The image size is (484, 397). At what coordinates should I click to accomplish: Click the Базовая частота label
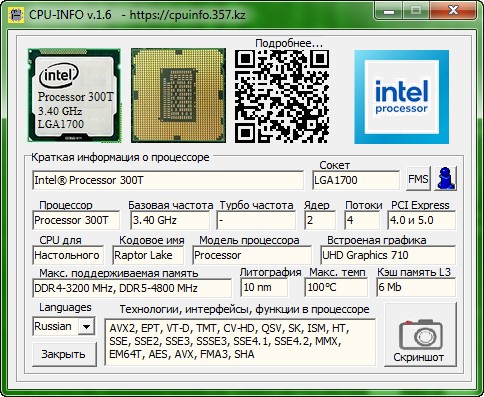click(171, 205)
